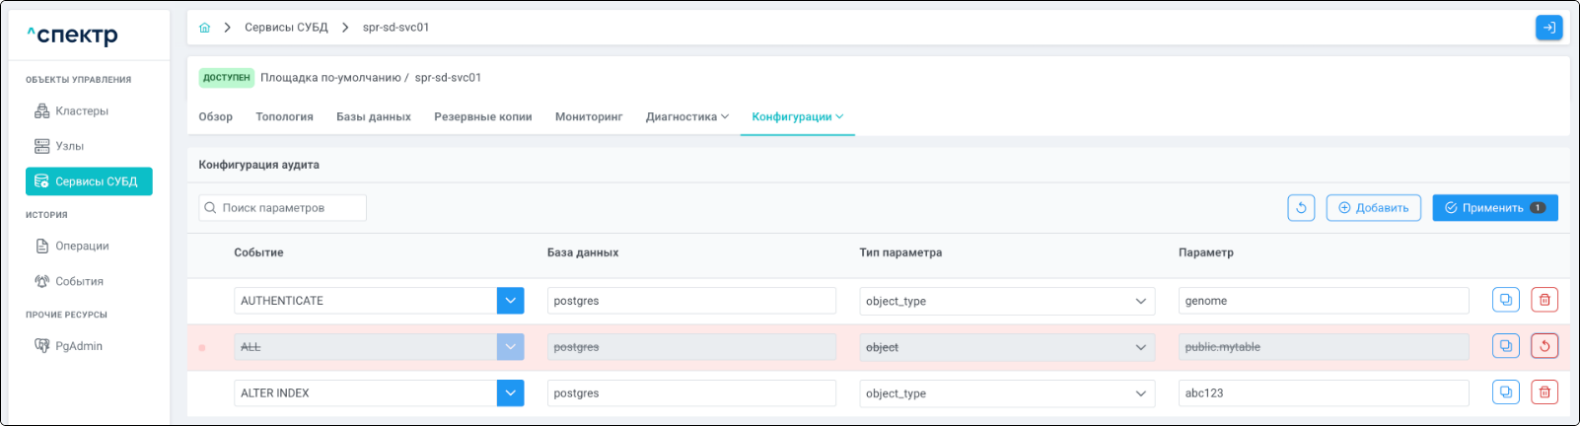Viewport: 1580px width, 426px height.
Task: Click the logout icon at top right
Action: (1548, 28)
